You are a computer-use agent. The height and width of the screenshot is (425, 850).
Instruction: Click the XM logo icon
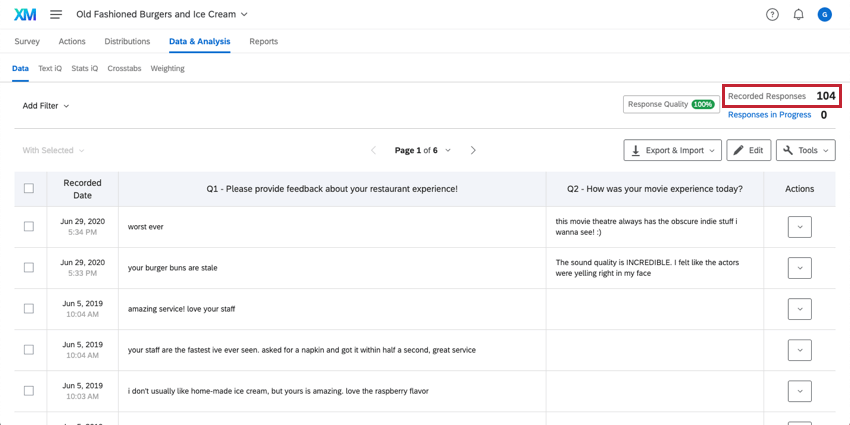[25, 15]
